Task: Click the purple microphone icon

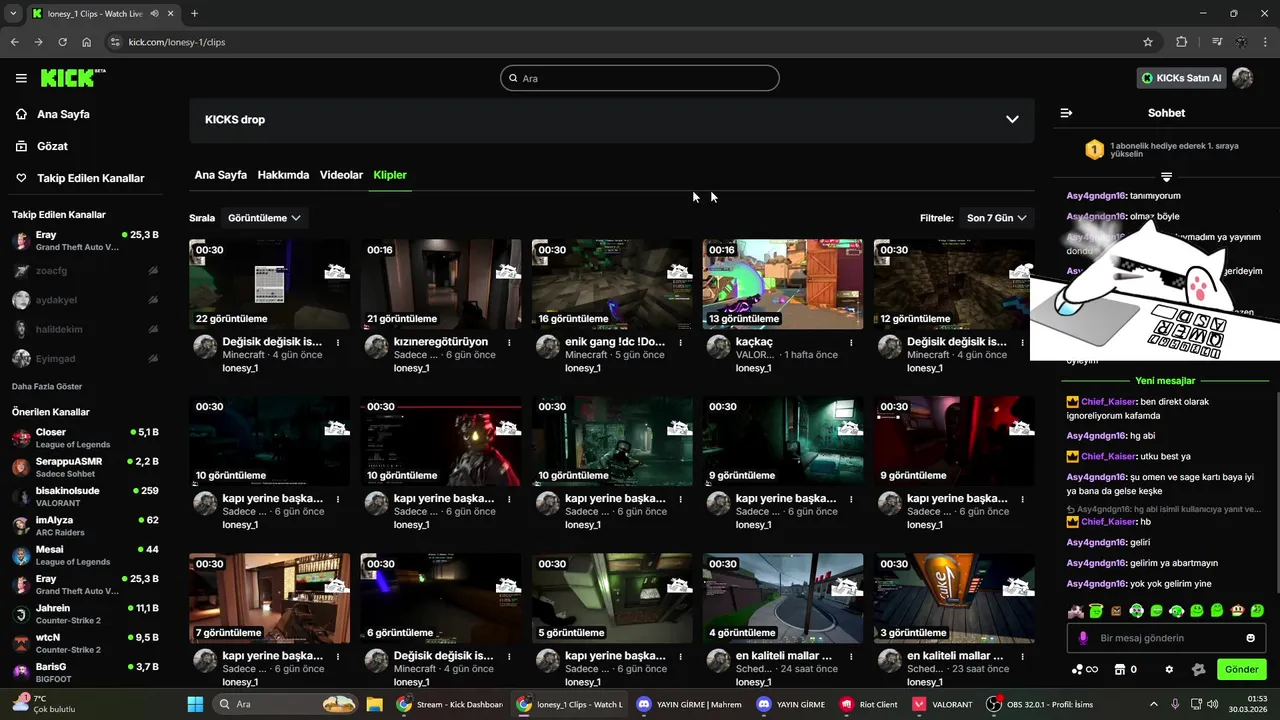Action: [x=1083, y=638]
